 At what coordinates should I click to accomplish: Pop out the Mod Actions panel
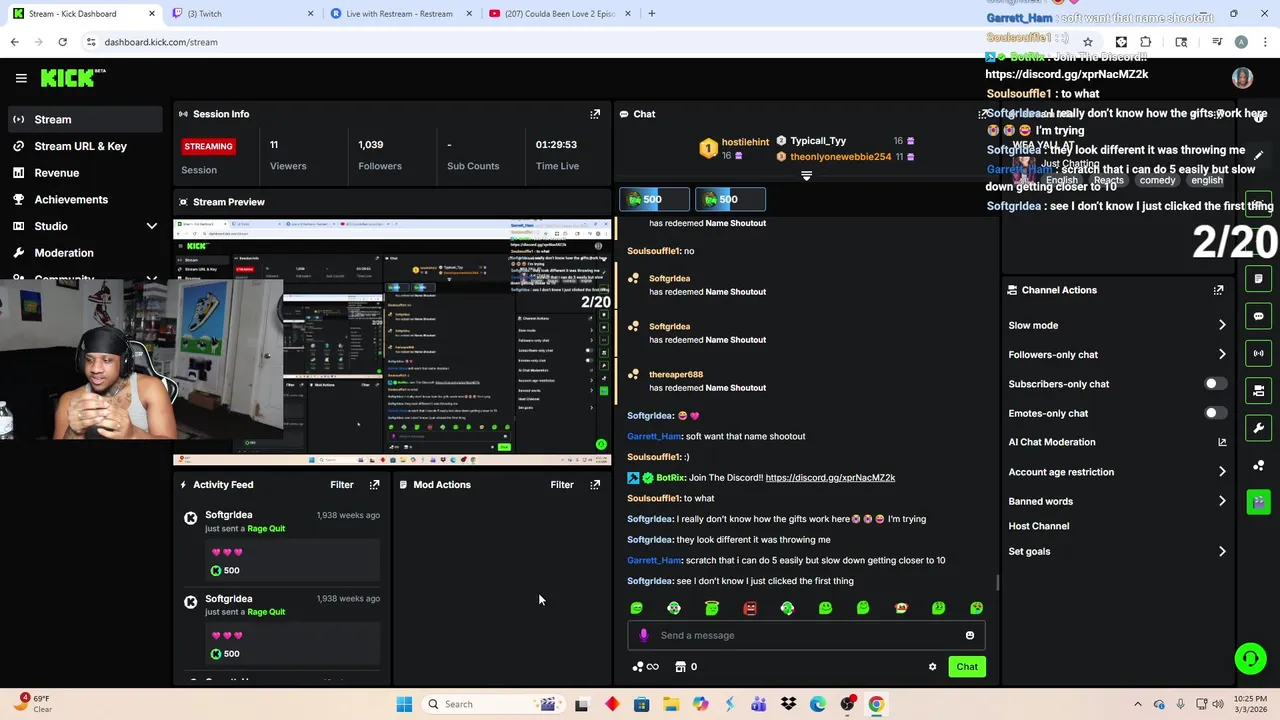[595, 485]
